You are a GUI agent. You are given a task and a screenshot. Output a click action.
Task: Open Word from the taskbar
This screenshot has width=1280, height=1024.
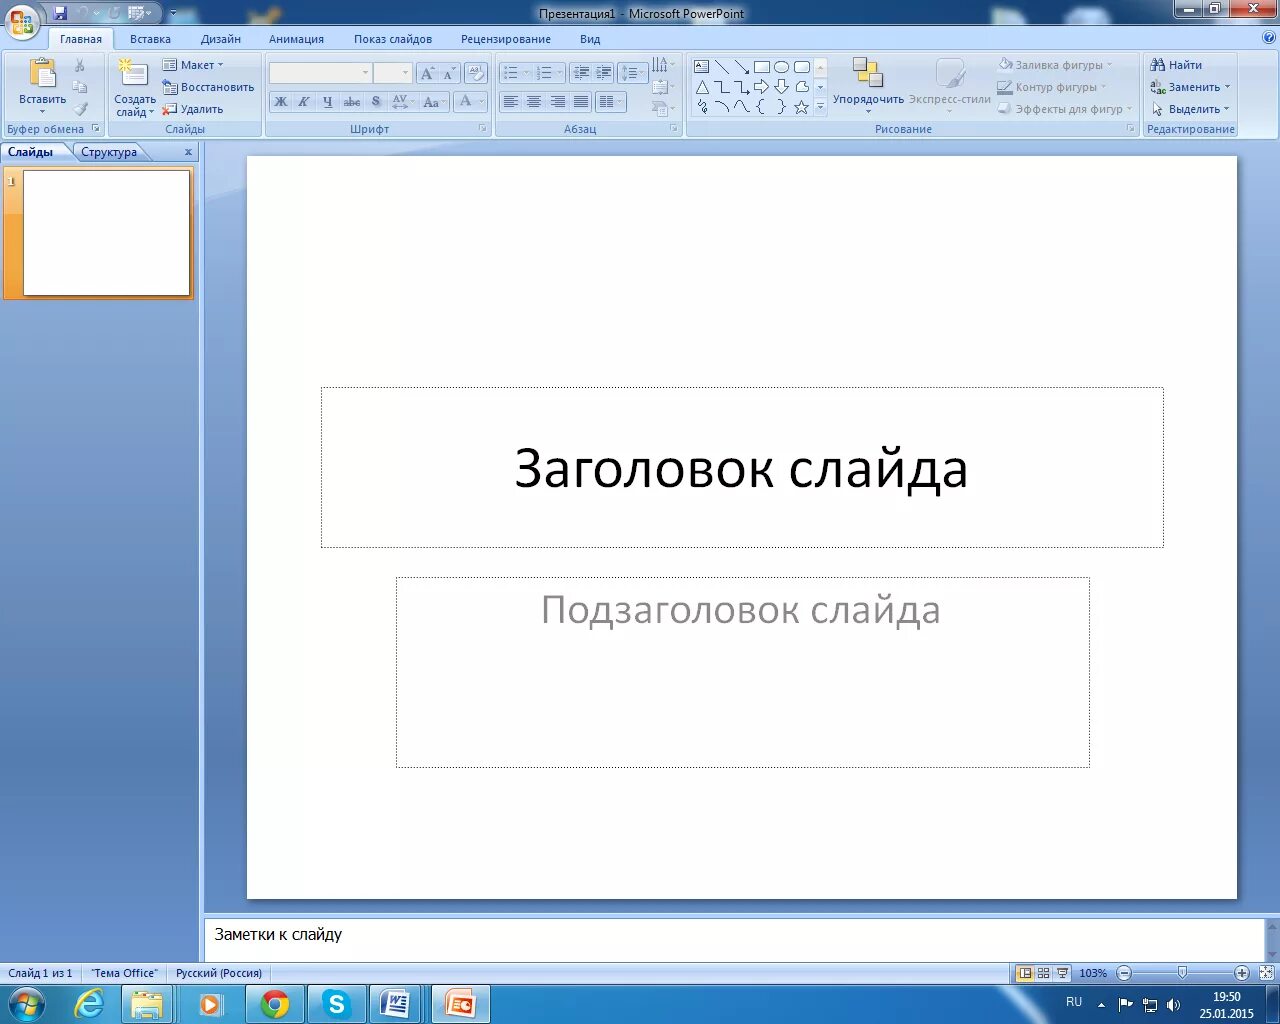coord(396,1004)
